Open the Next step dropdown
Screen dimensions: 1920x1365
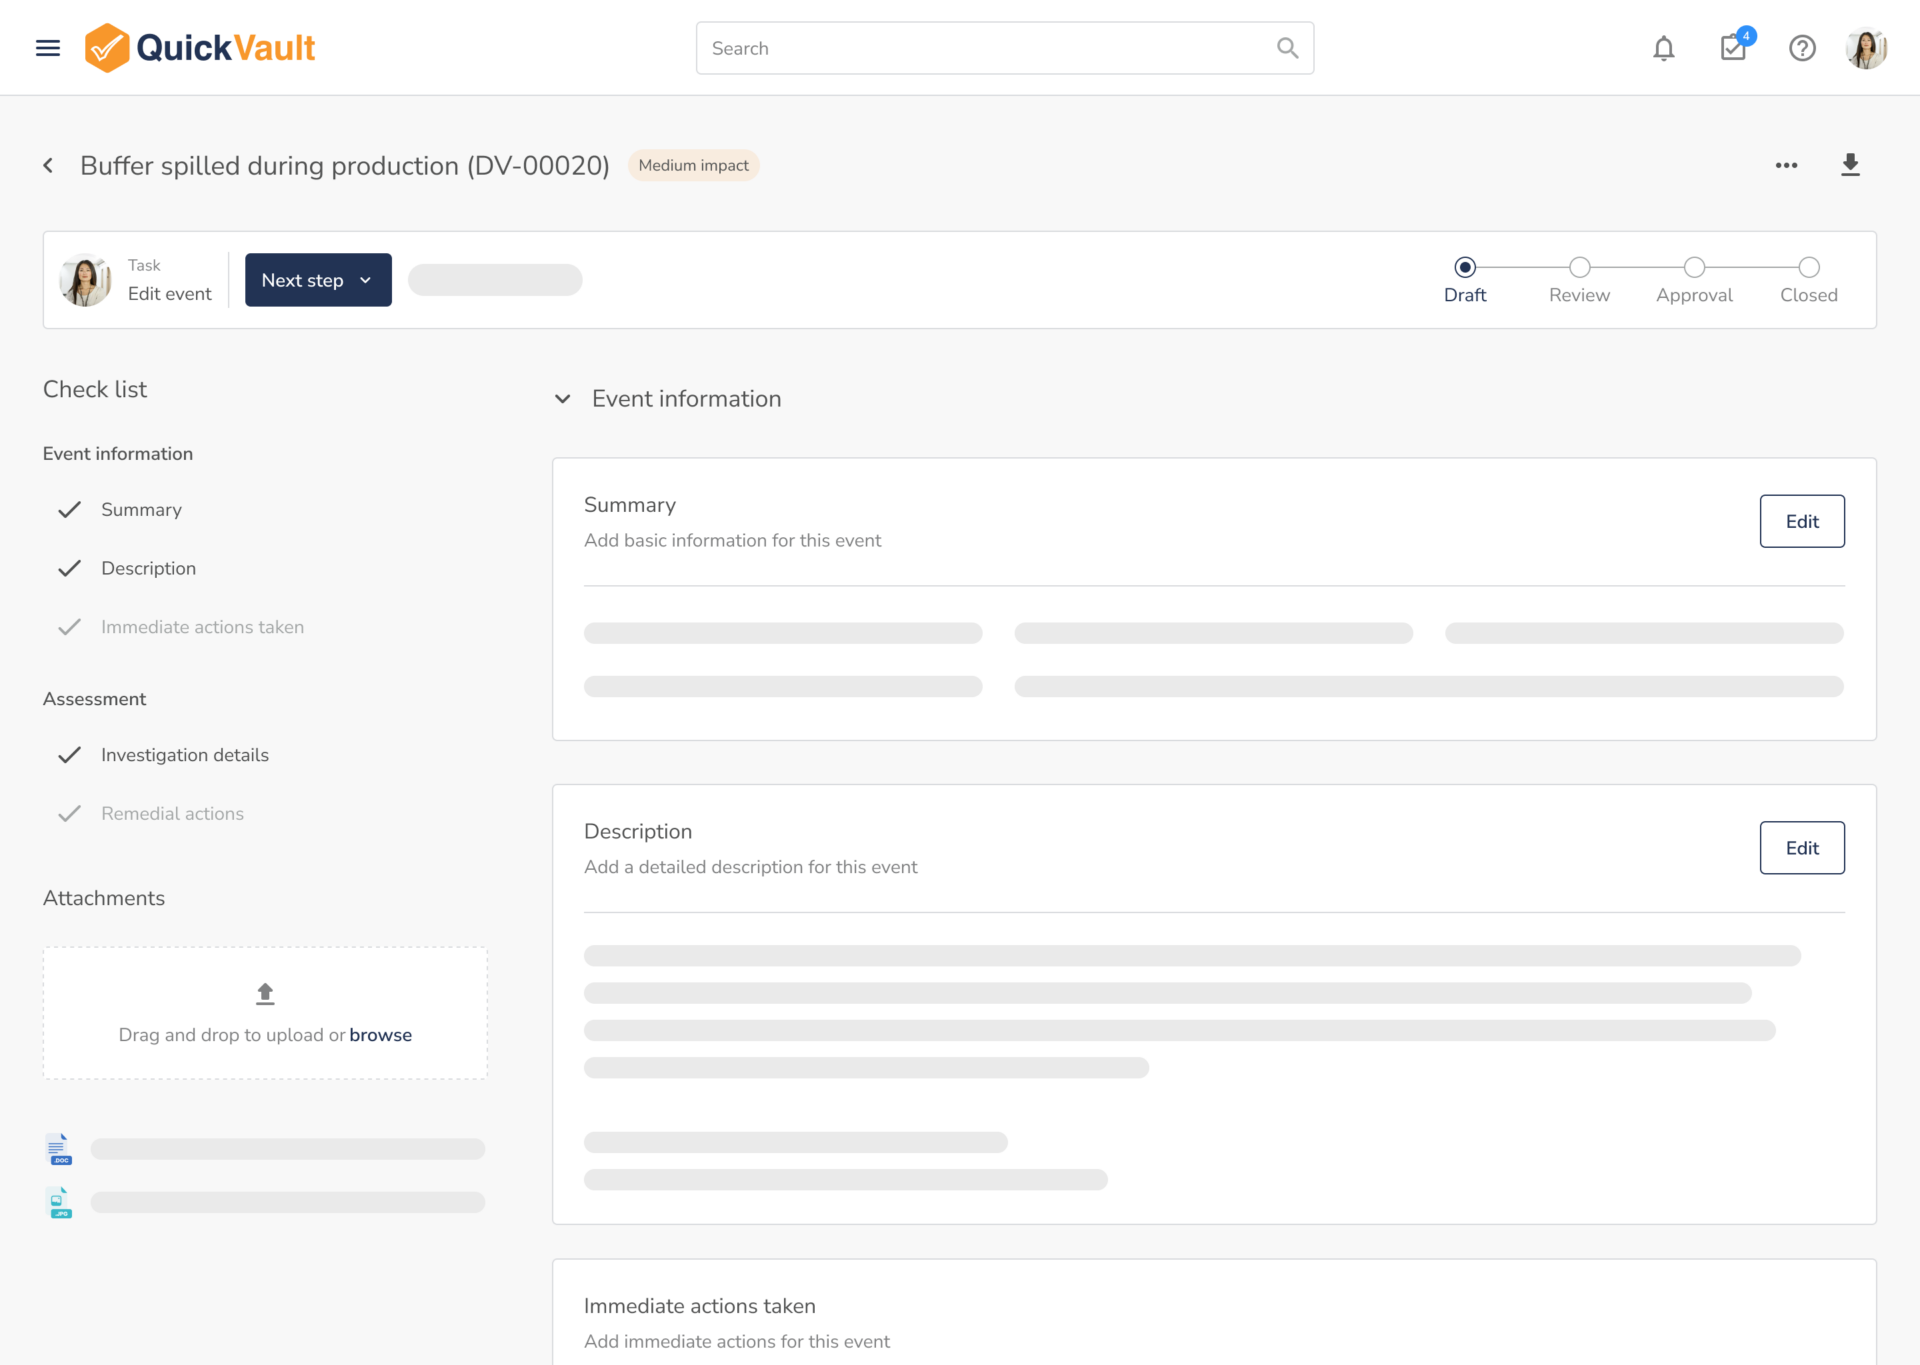point(318,280)
